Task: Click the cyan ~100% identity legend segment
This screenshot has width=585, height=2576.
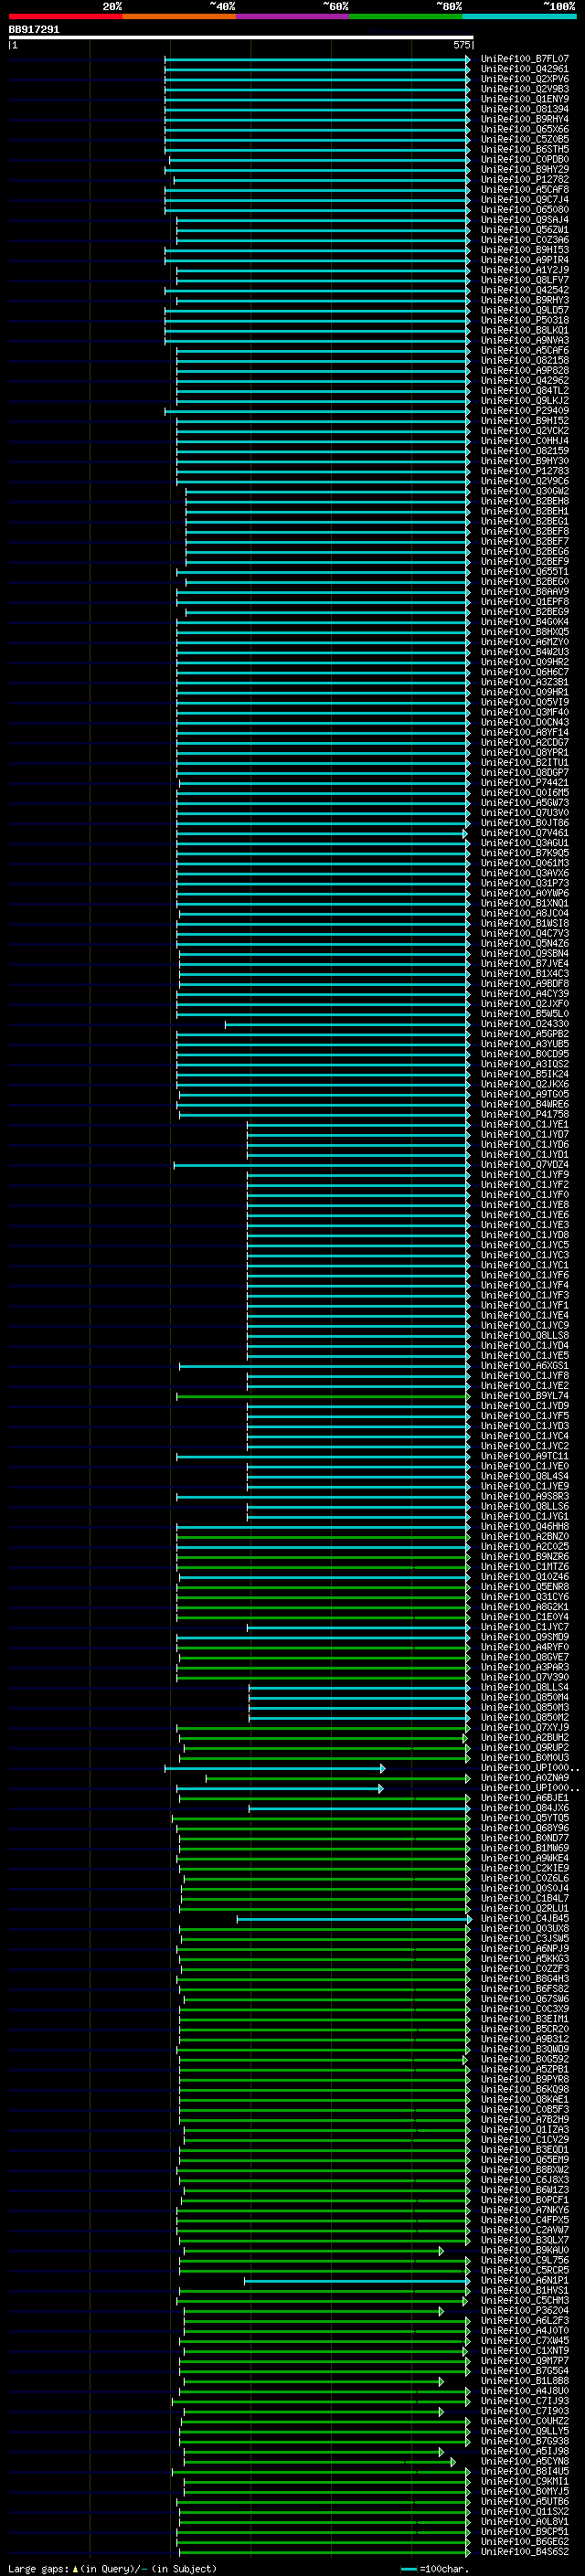Action: point(519,17)
